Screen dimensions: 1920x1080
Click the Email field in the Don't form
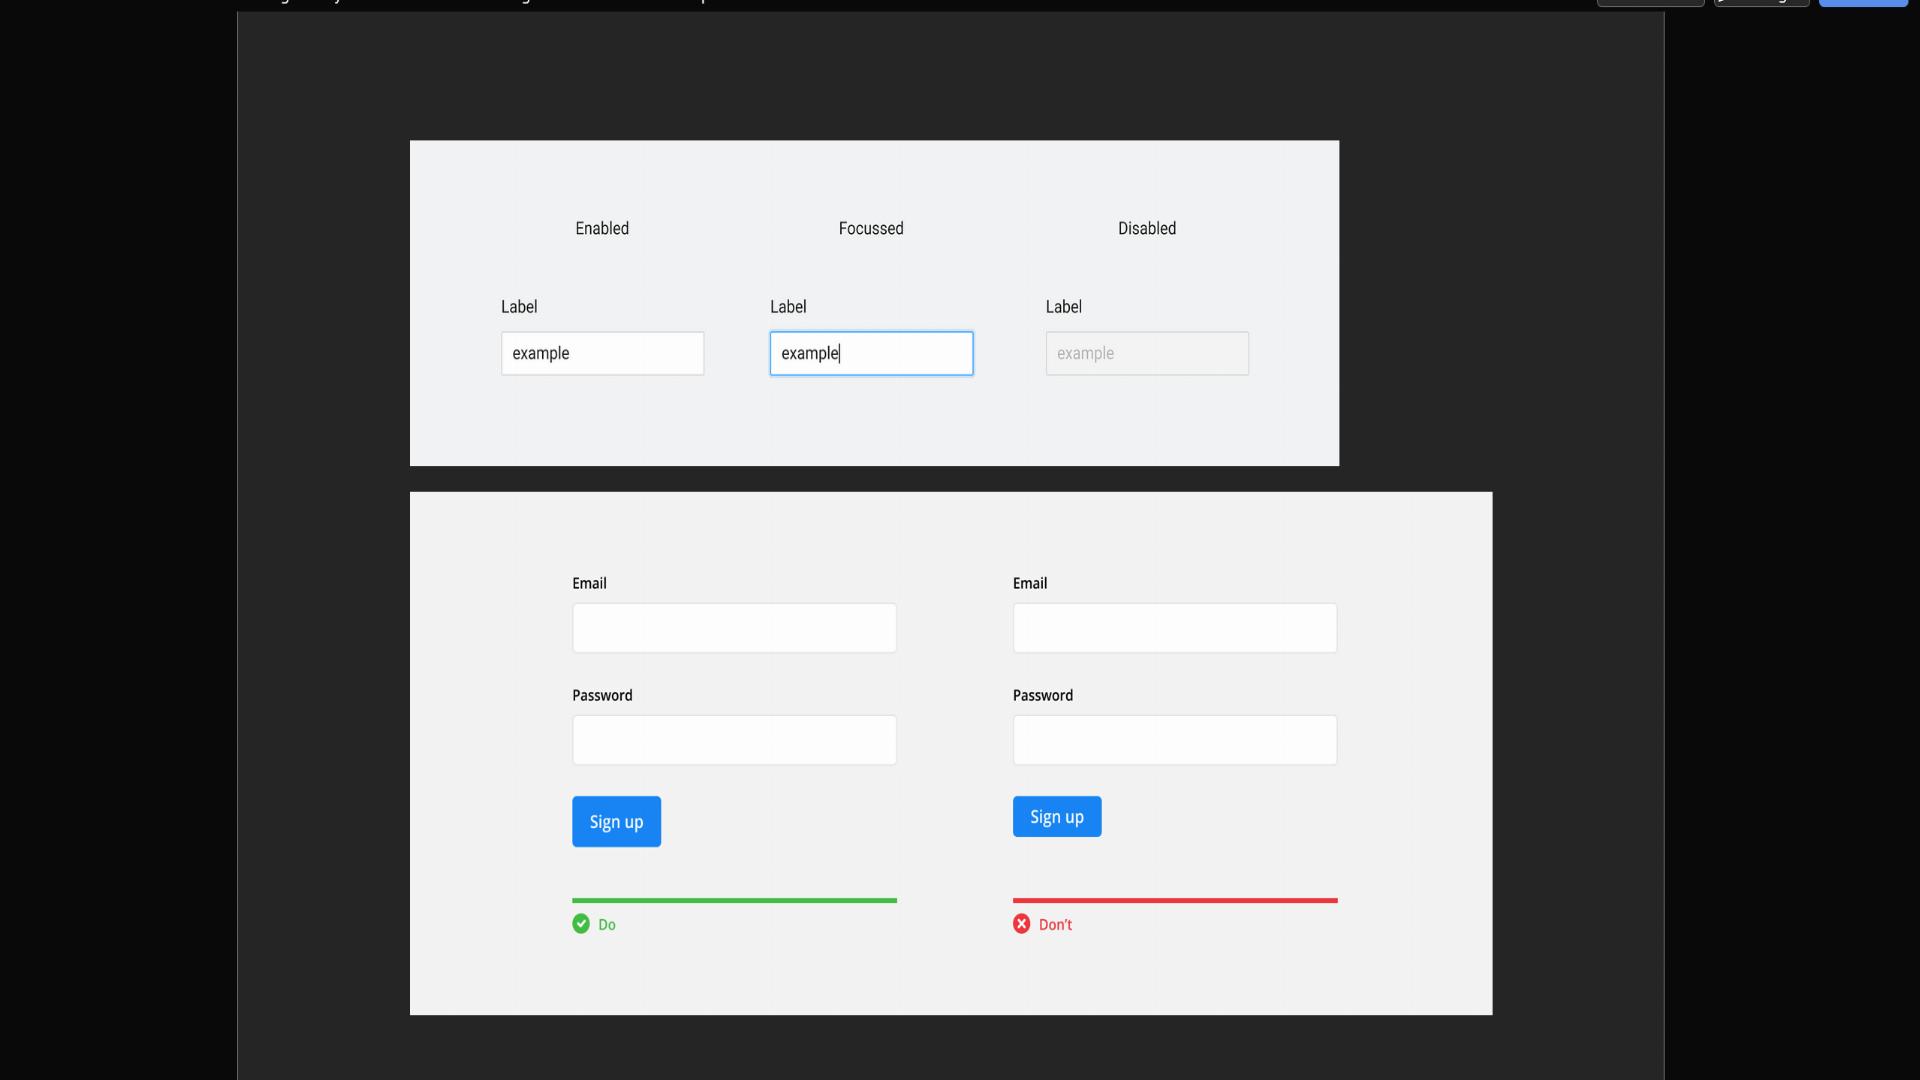pos(1175,628)
